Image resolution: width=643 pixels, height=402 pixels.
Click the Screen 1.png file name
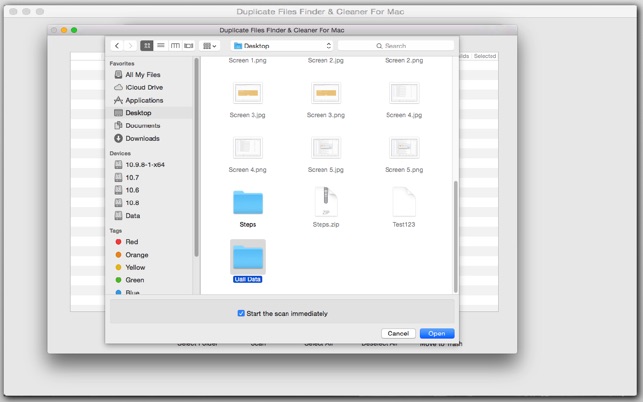point(247,60)
